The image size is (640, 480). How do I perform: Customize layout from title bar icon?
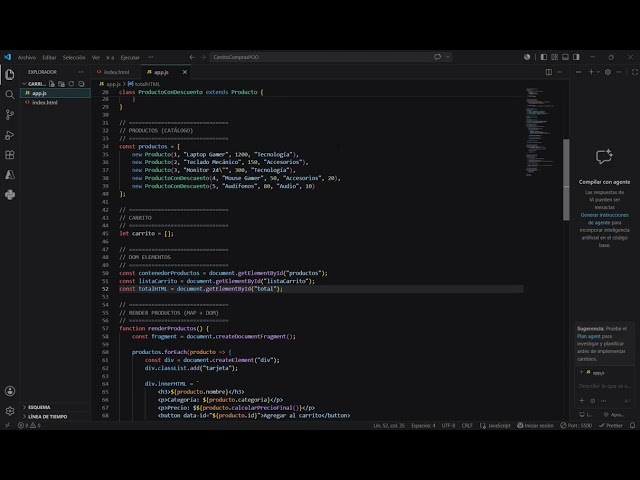(x=554, y=57)
